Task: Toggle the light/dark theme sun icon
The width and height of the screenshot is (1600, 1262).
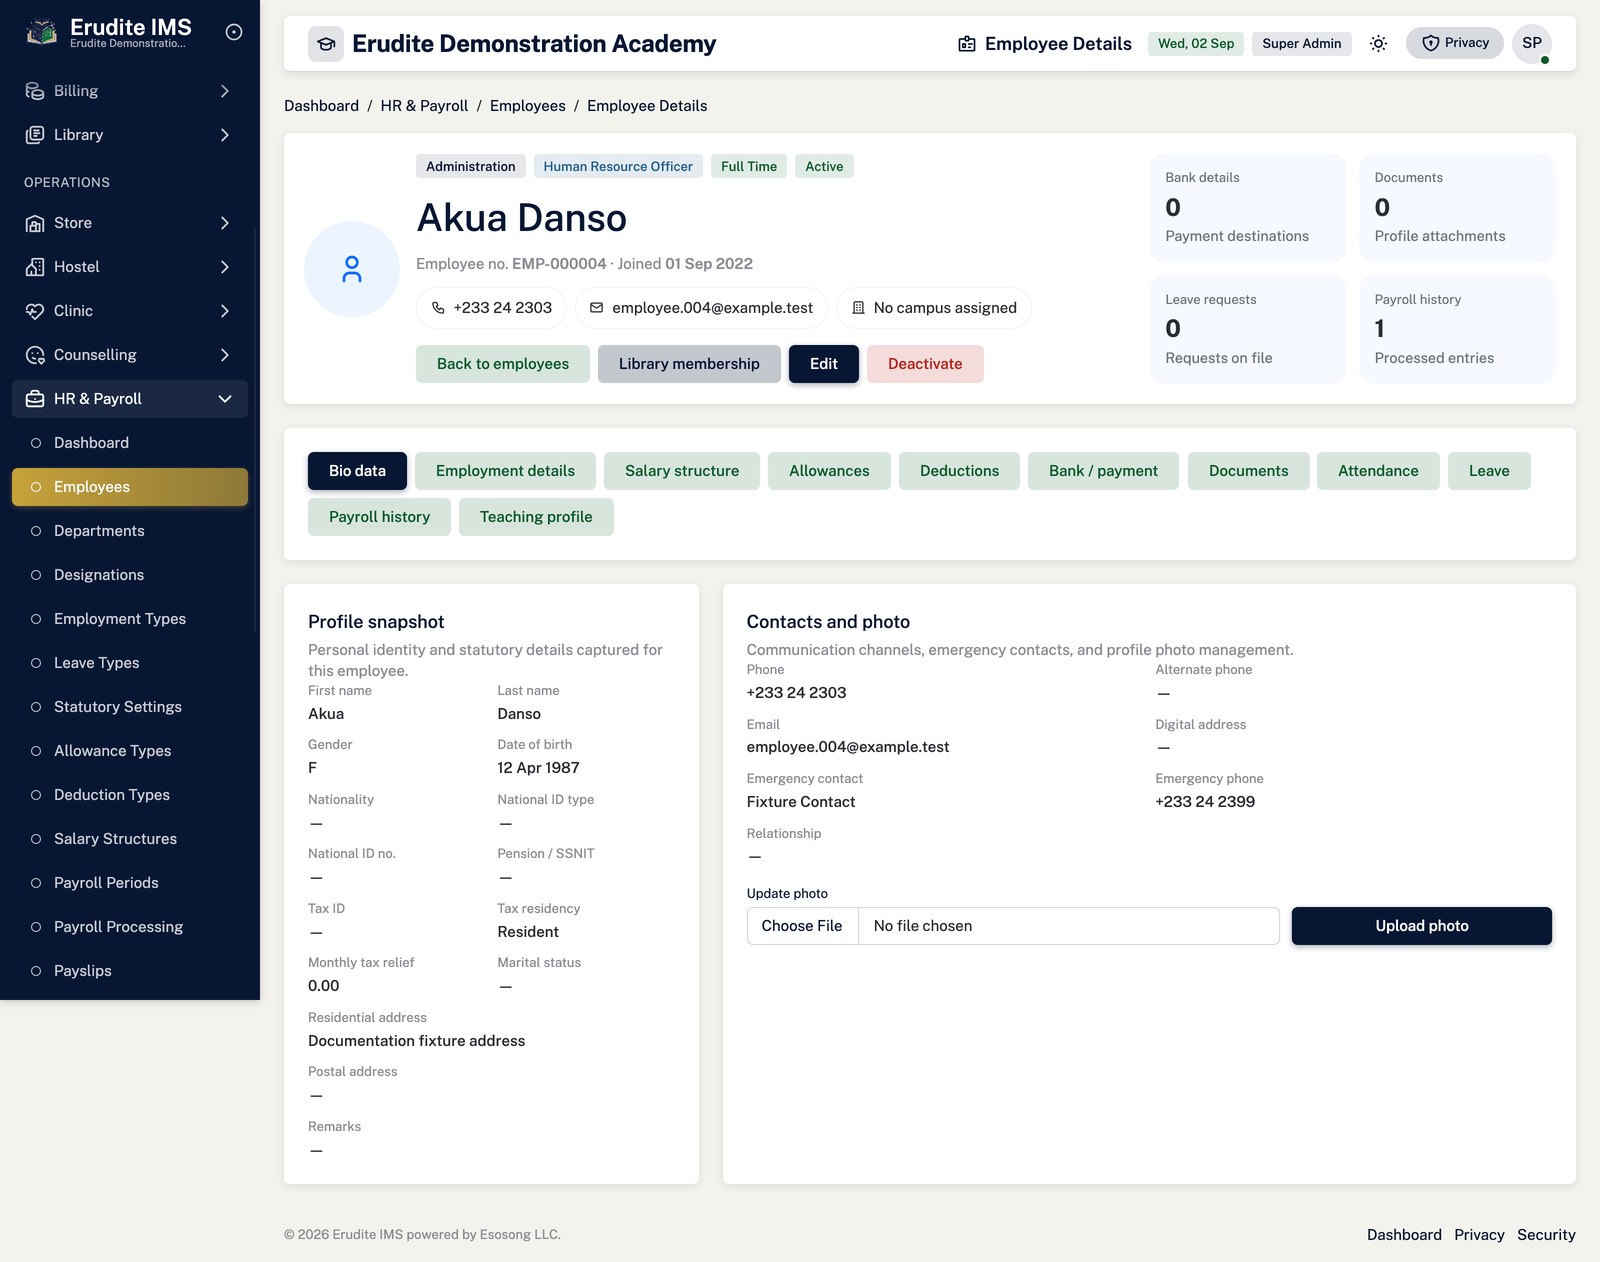Action: point(1378,43)
